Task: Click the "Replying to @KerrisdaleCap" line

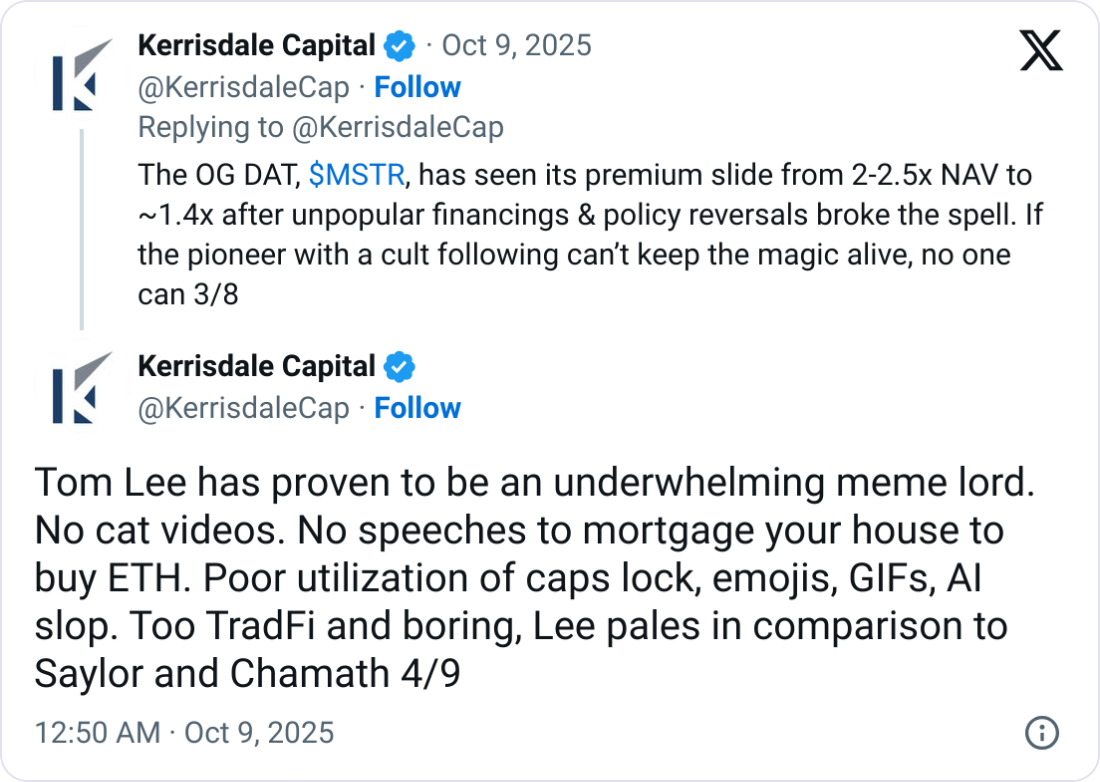Action: pyautogui.click(x=320, y=128)
